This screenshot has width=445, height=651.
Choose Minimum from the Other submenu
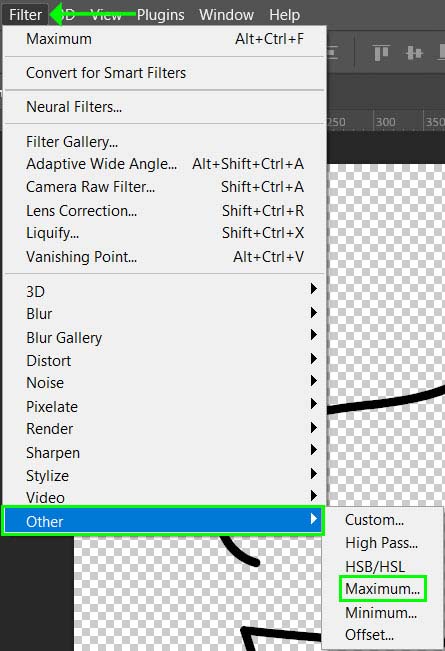381,612
